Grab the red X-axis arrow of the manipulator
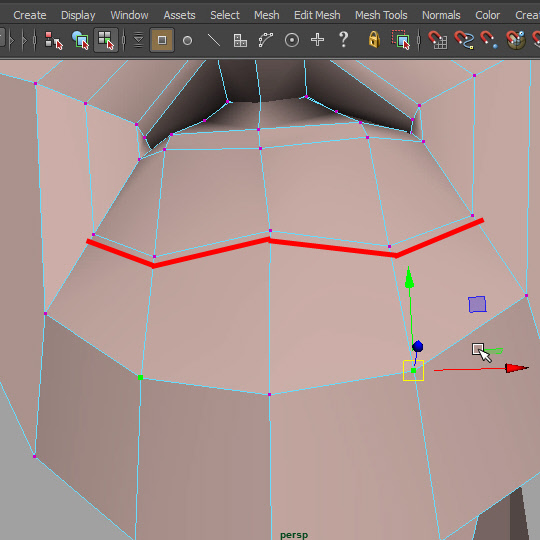The width and height of the screenshot is (540, 540). (x=516, y=368)
